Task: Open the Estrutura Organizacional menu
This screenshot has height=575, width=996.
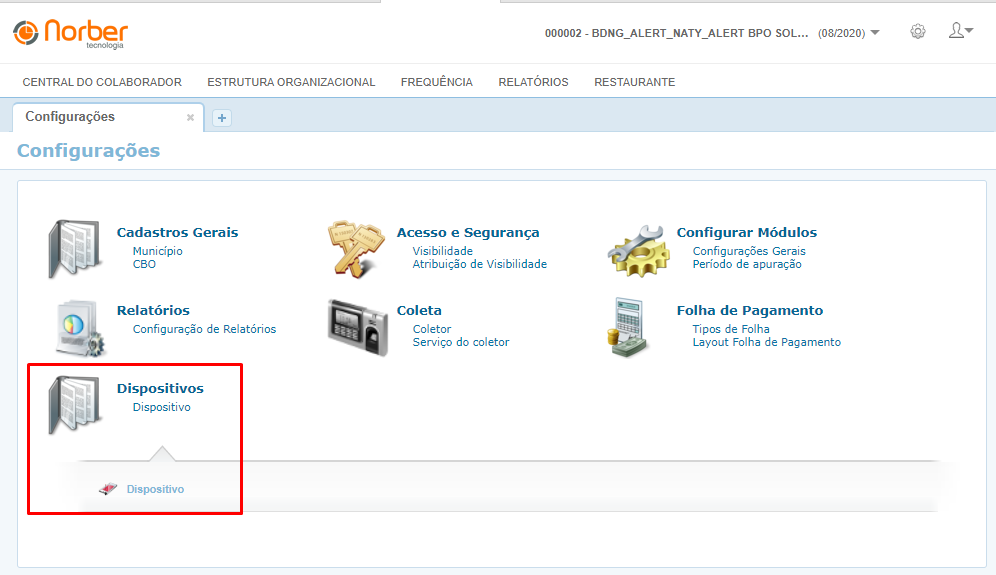Action: point(291,82)
